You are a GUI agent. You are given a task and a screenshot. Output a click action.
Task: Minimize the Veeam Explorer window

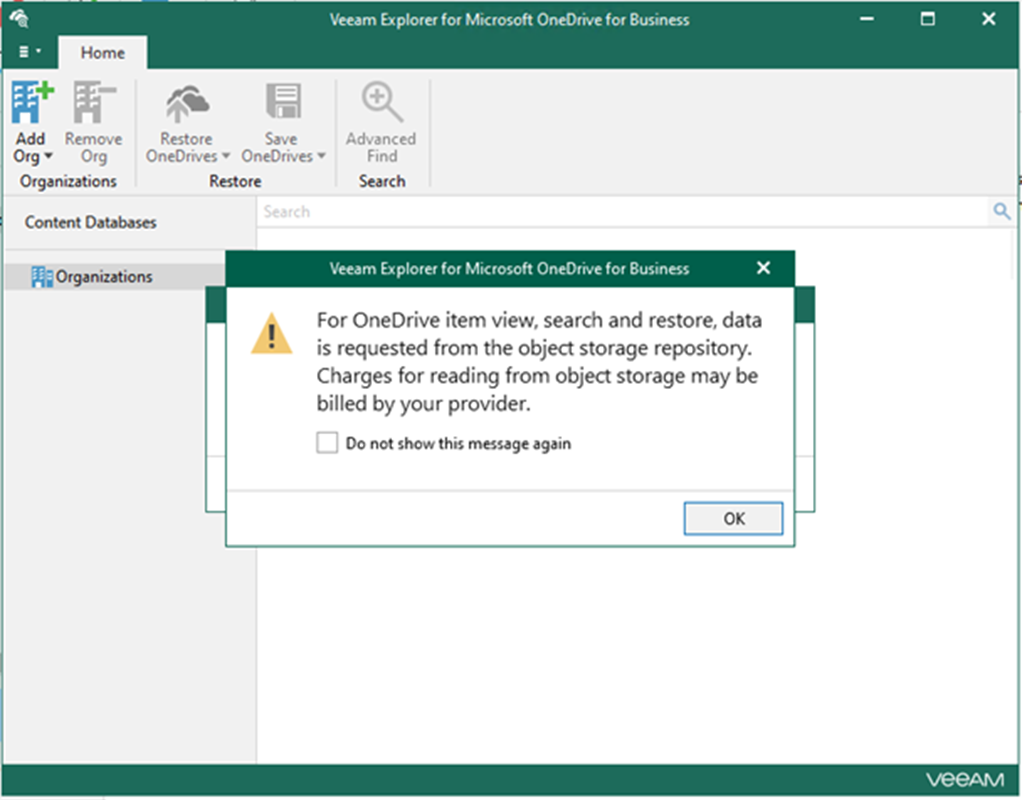click(867, 19)
